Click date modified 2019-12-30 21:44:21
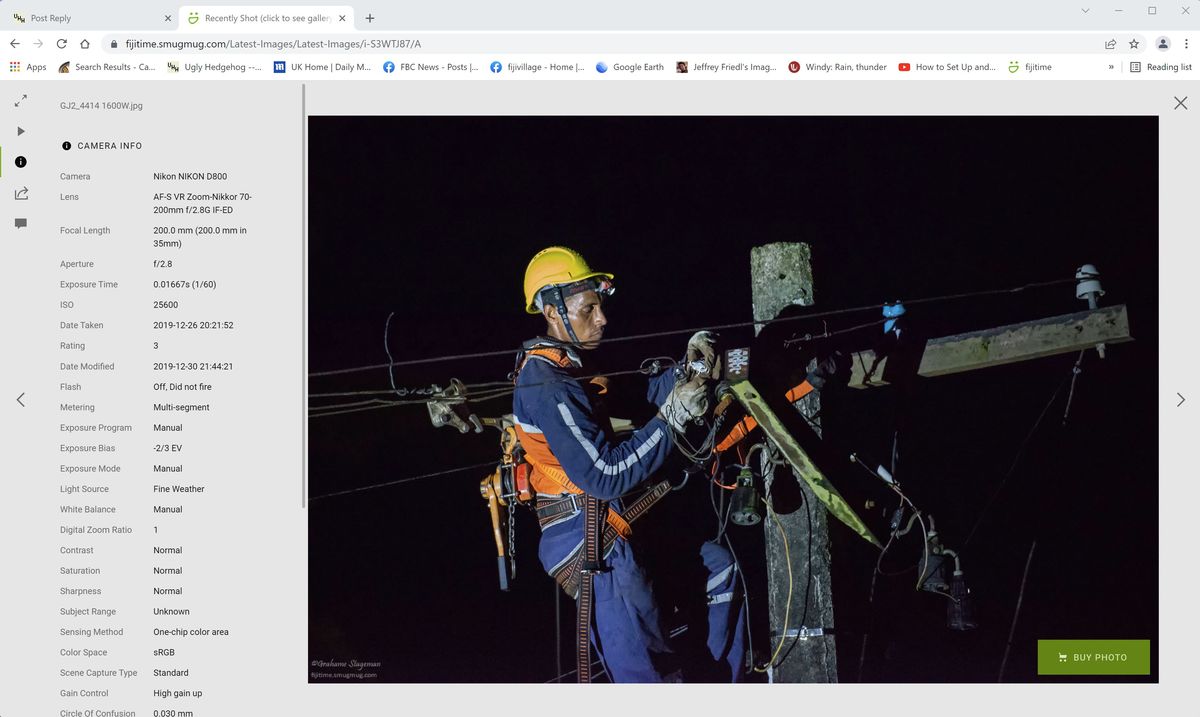 [x=193, y=366]
